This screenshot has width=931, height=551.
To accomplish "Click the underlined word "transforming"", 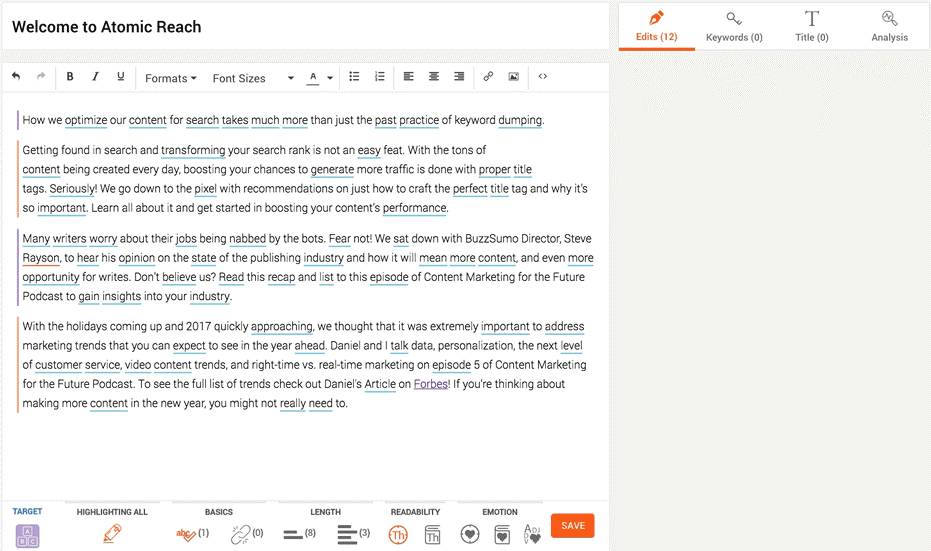I will pyautogui.click(x=193, y=150).
